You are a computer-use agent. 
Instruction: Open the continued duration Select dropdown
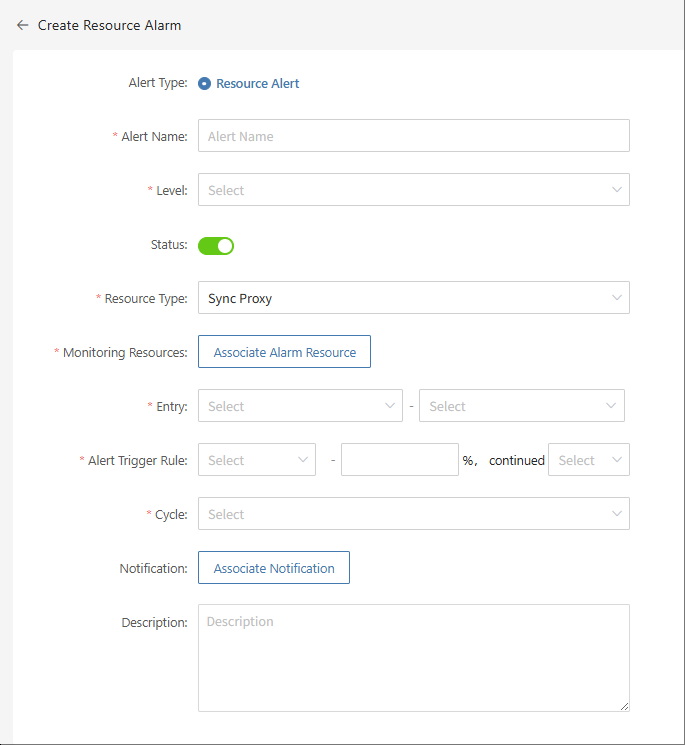pos(589,459)
